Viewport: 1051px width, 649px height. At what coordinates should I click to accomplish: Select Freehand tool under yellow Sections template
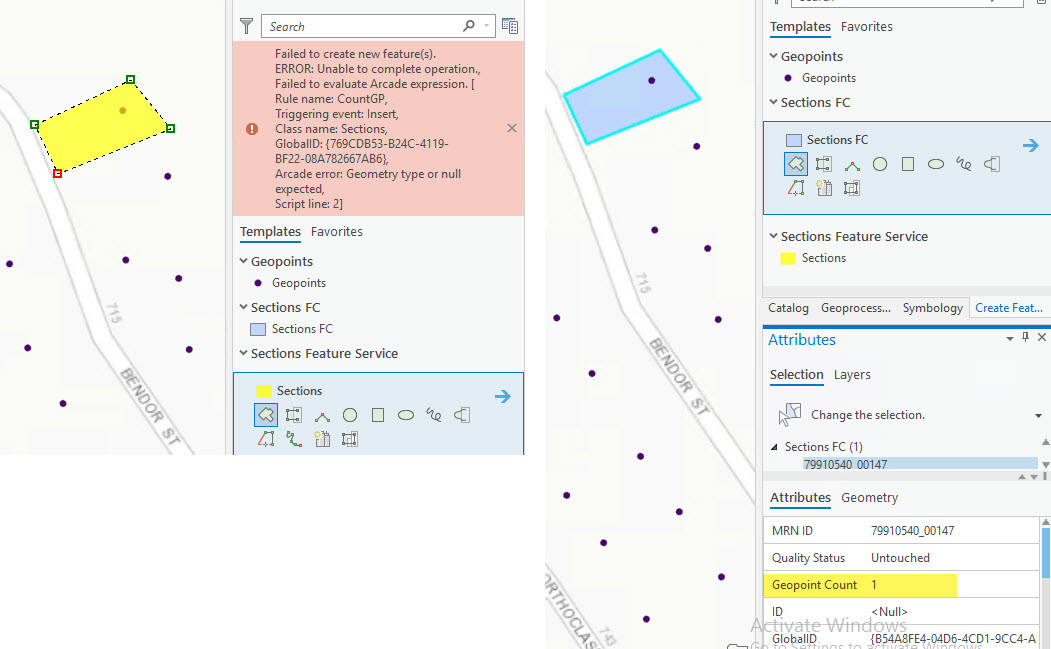tap(434, 415)
